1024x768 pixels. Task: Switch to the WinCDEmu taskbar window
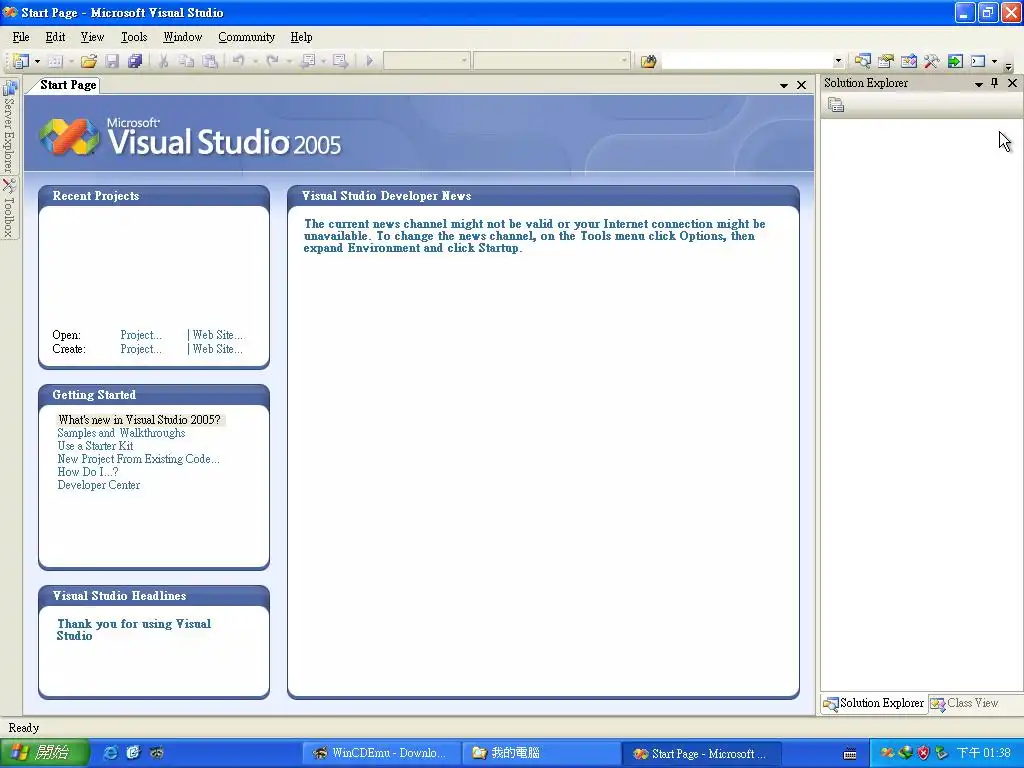point(381,753)
